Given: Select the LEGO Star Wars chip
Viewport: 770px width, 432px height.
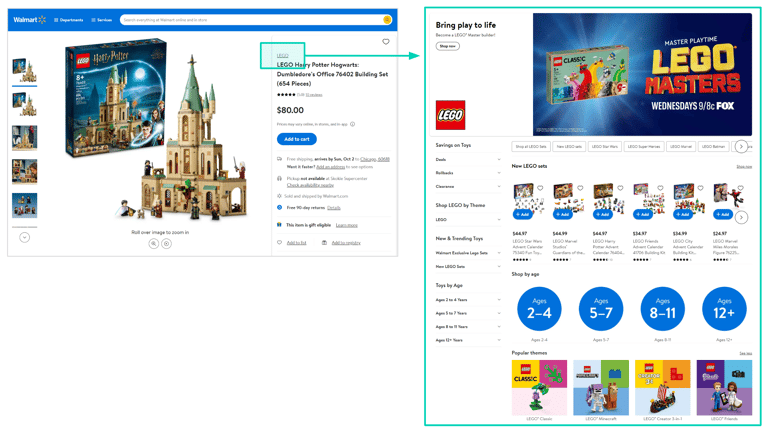Looking at the screenshot, I should (605, 146).
